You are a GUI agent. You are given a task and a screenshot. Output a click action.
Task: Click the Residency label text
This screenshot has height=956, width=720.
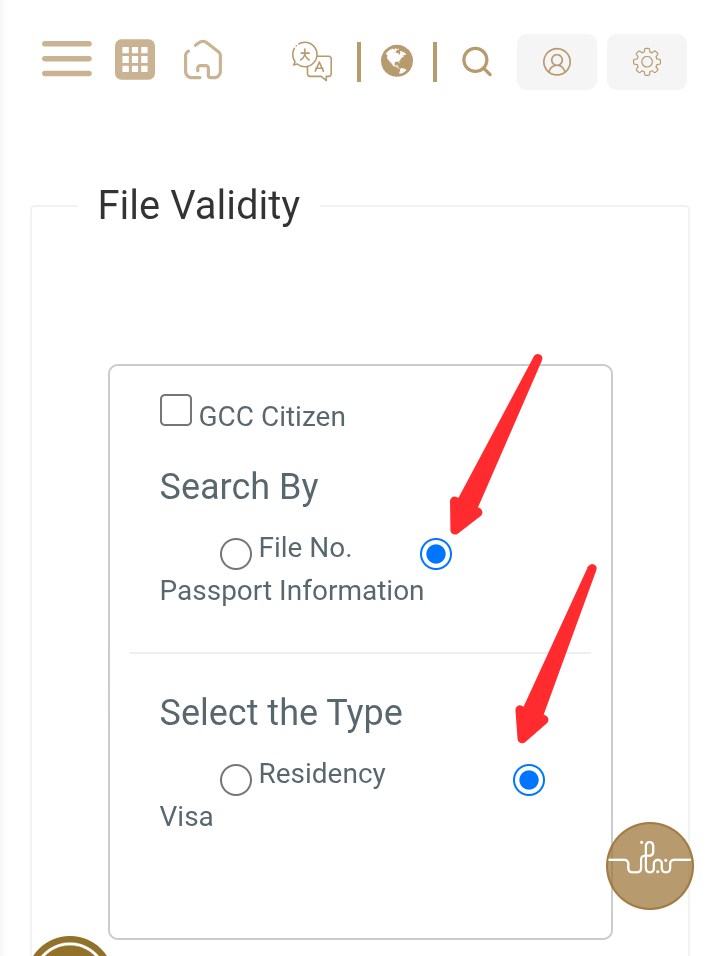(x=322, y=774)
